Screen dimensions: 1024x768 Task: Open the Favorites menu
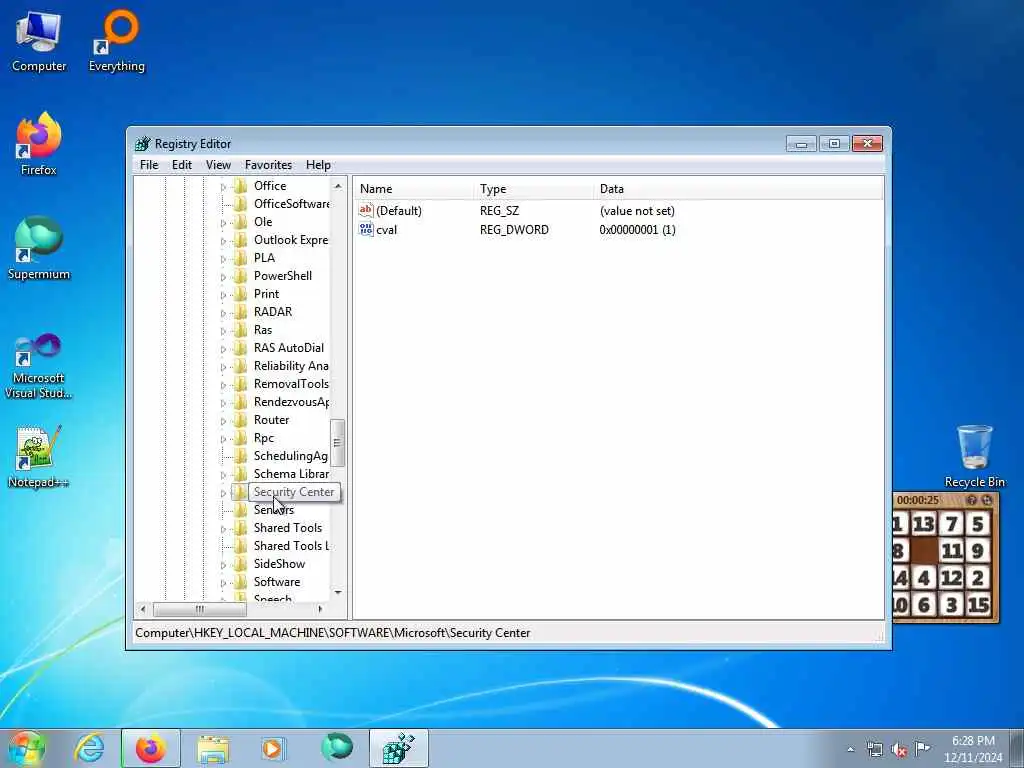[x=268, y=165]
